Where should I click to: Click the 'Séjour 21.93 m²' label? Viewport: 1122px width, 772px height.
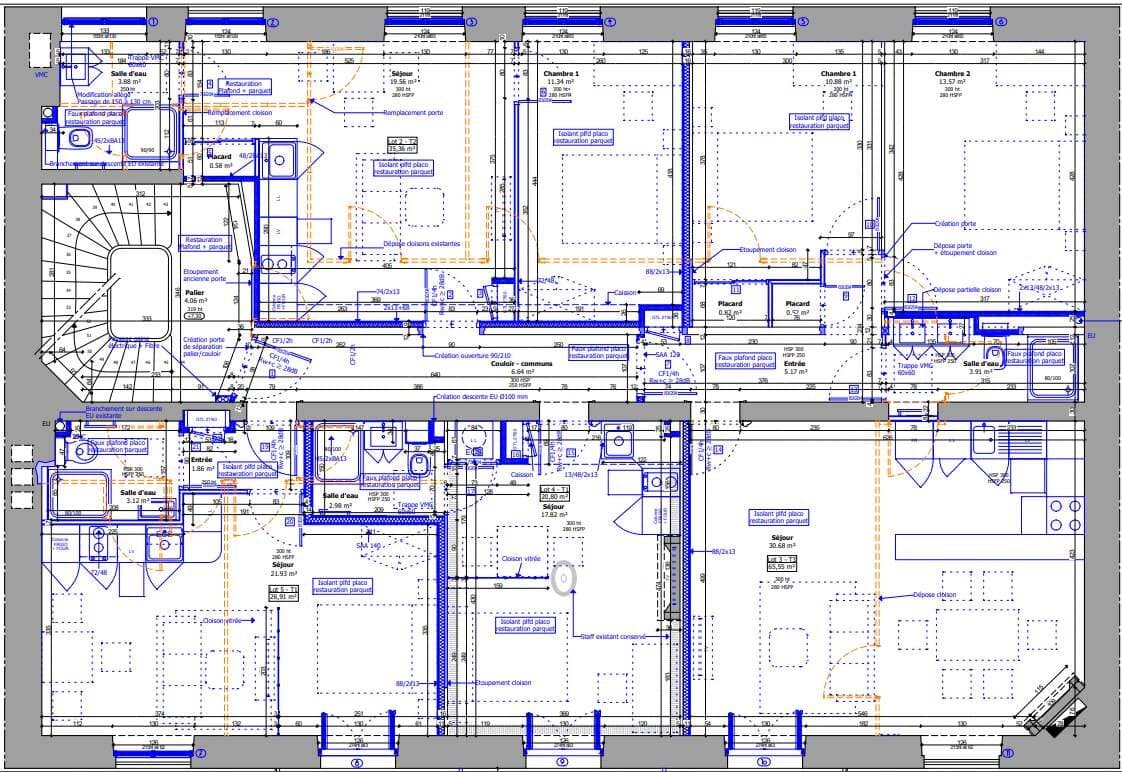point(283,569)
